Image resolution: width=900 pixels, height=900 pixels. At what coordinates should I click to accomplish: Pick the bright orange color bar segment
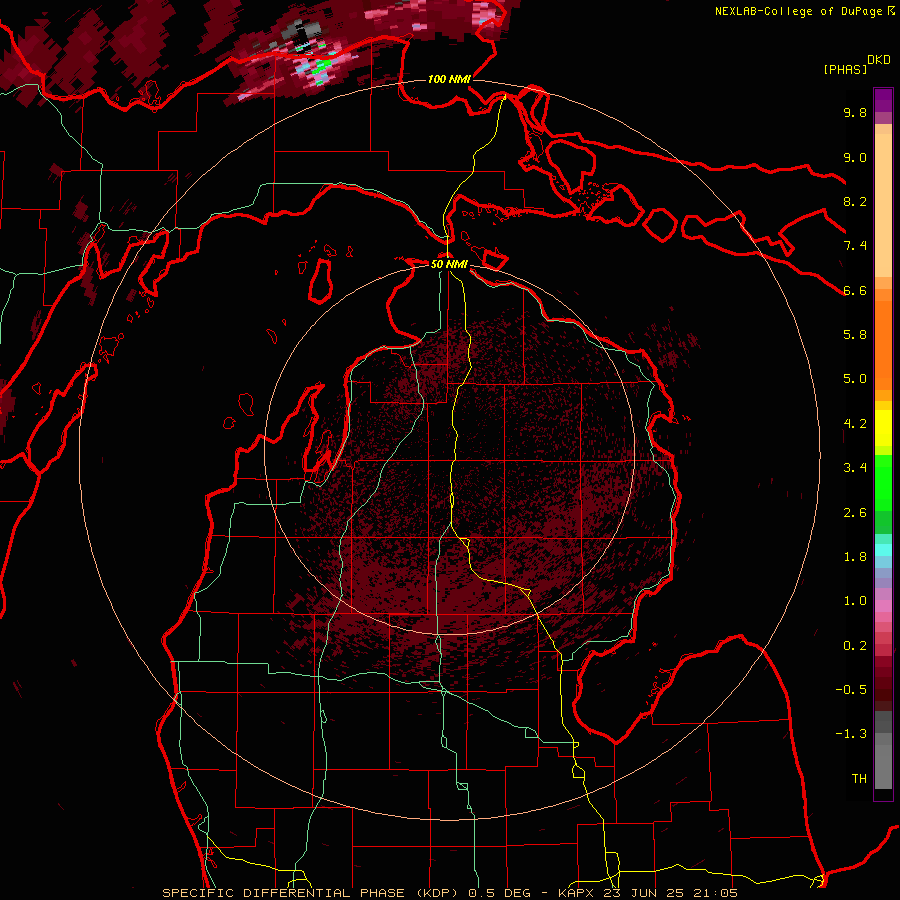click(x=883, y=344)
